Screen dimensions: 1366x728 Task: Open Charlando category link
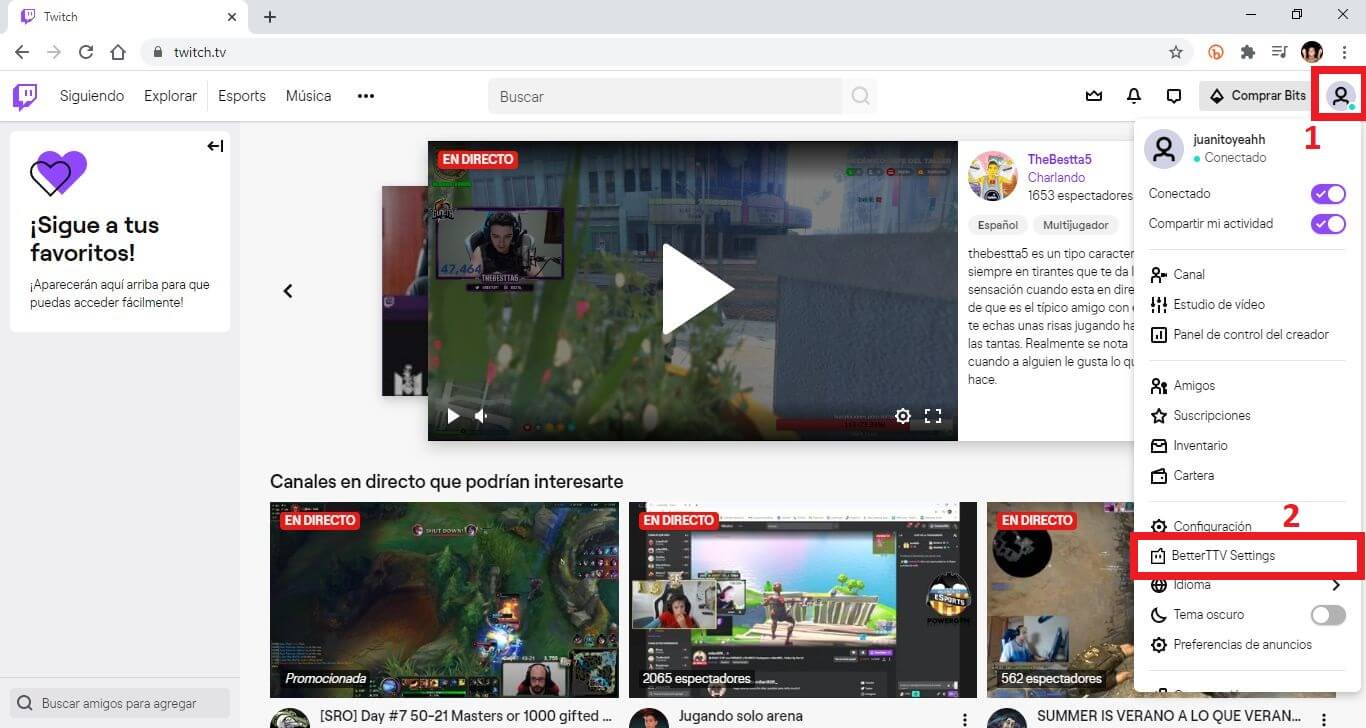pyautogui.click(x=1056, y=177)
